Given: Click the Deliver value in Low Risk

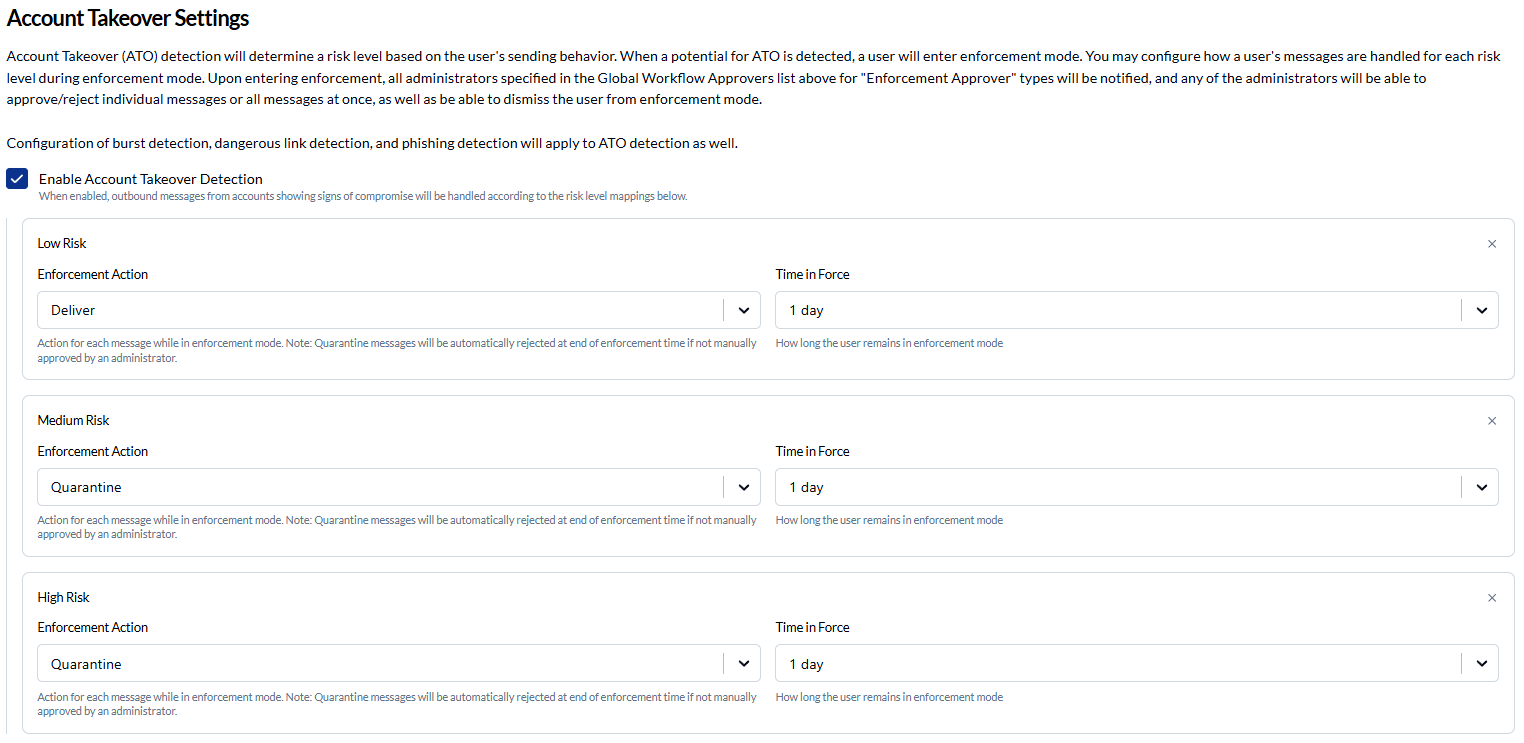Looking at the screenshot, I should pyautogui.click(x=73, y=310).
